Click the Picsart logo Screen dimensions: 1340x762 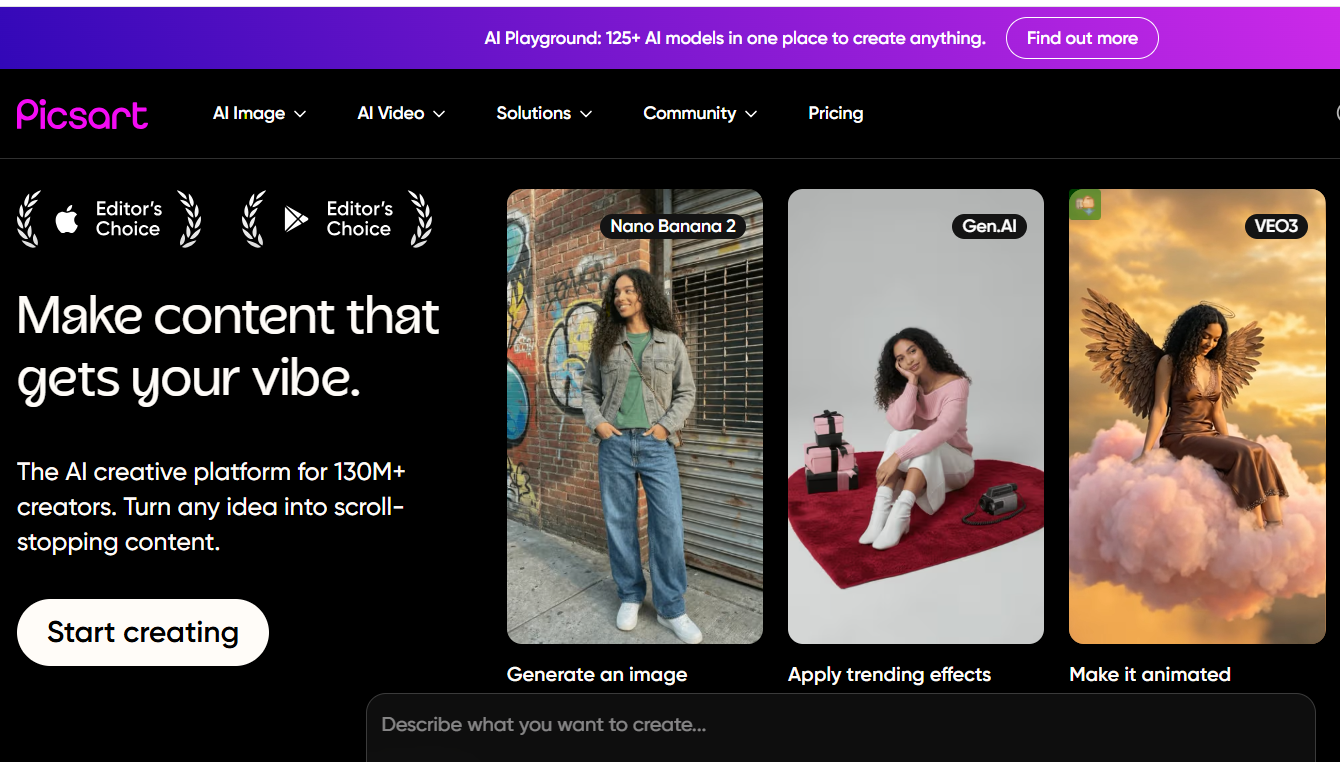tap(82, 114)
